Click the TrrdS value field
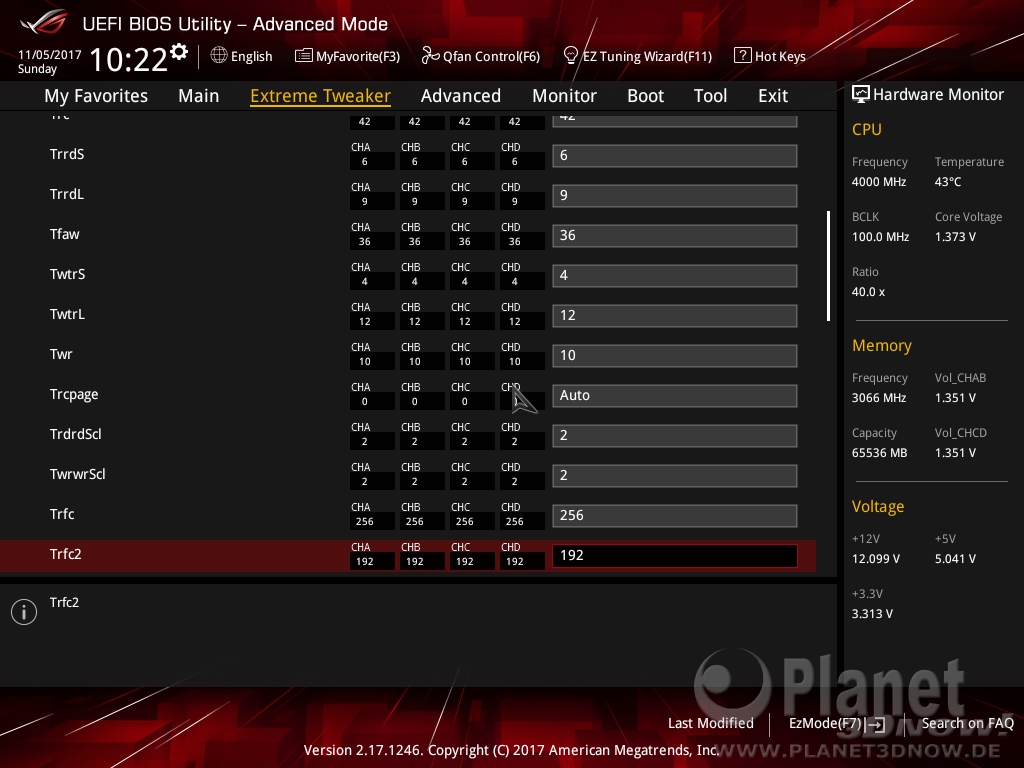Screen dimensions: 1024x768 click(x=675, y=155)
